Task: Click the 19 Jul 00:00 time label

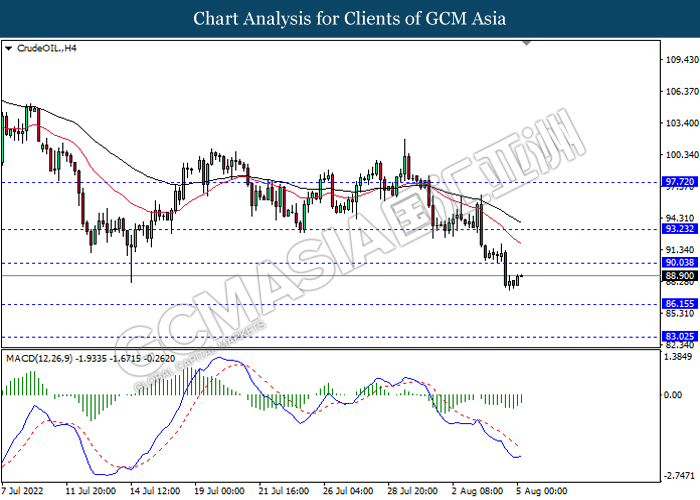Action: [x=219, y=491]
